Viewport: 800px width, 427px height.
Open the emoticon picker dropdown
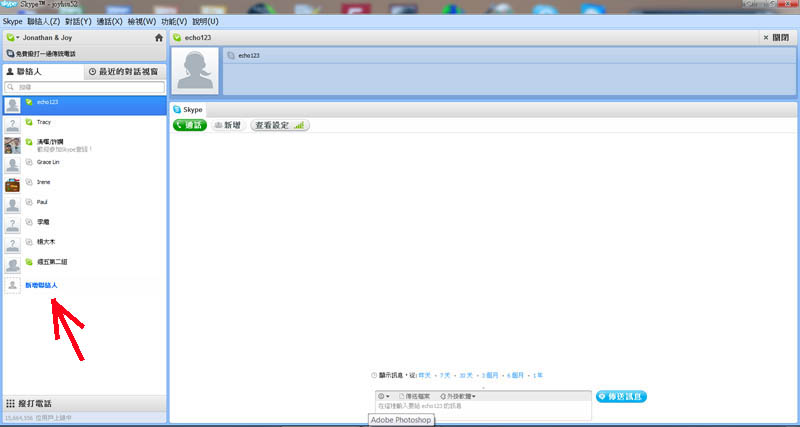384,396
